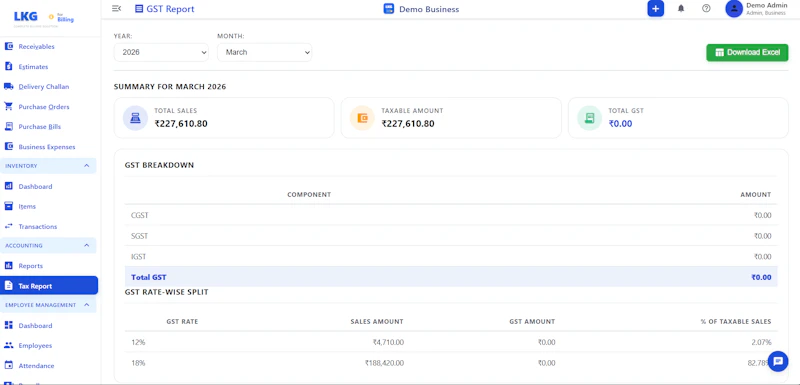
Task: Go to Employees in the sidebar
Action: [35, 345]
